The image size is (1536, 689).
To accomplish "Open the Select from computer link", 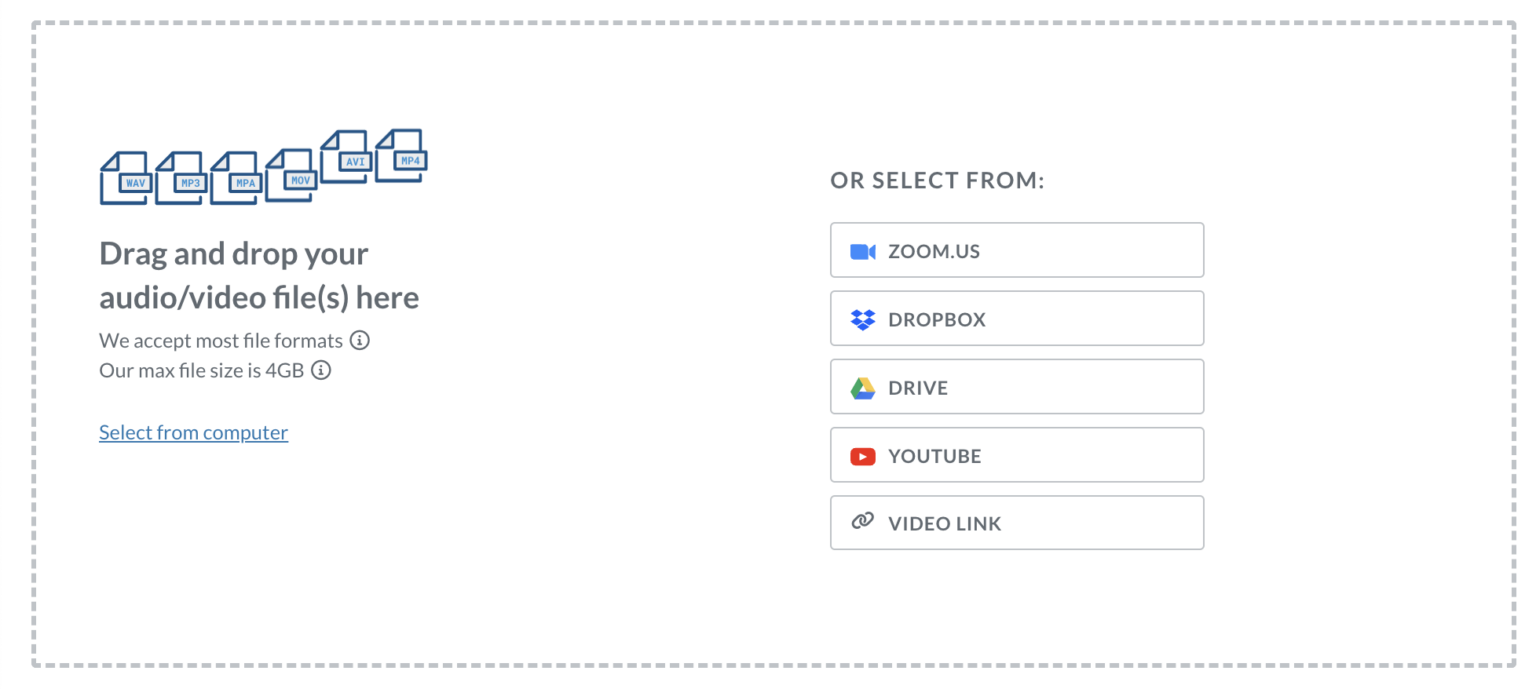I will (x=193, y=432).
